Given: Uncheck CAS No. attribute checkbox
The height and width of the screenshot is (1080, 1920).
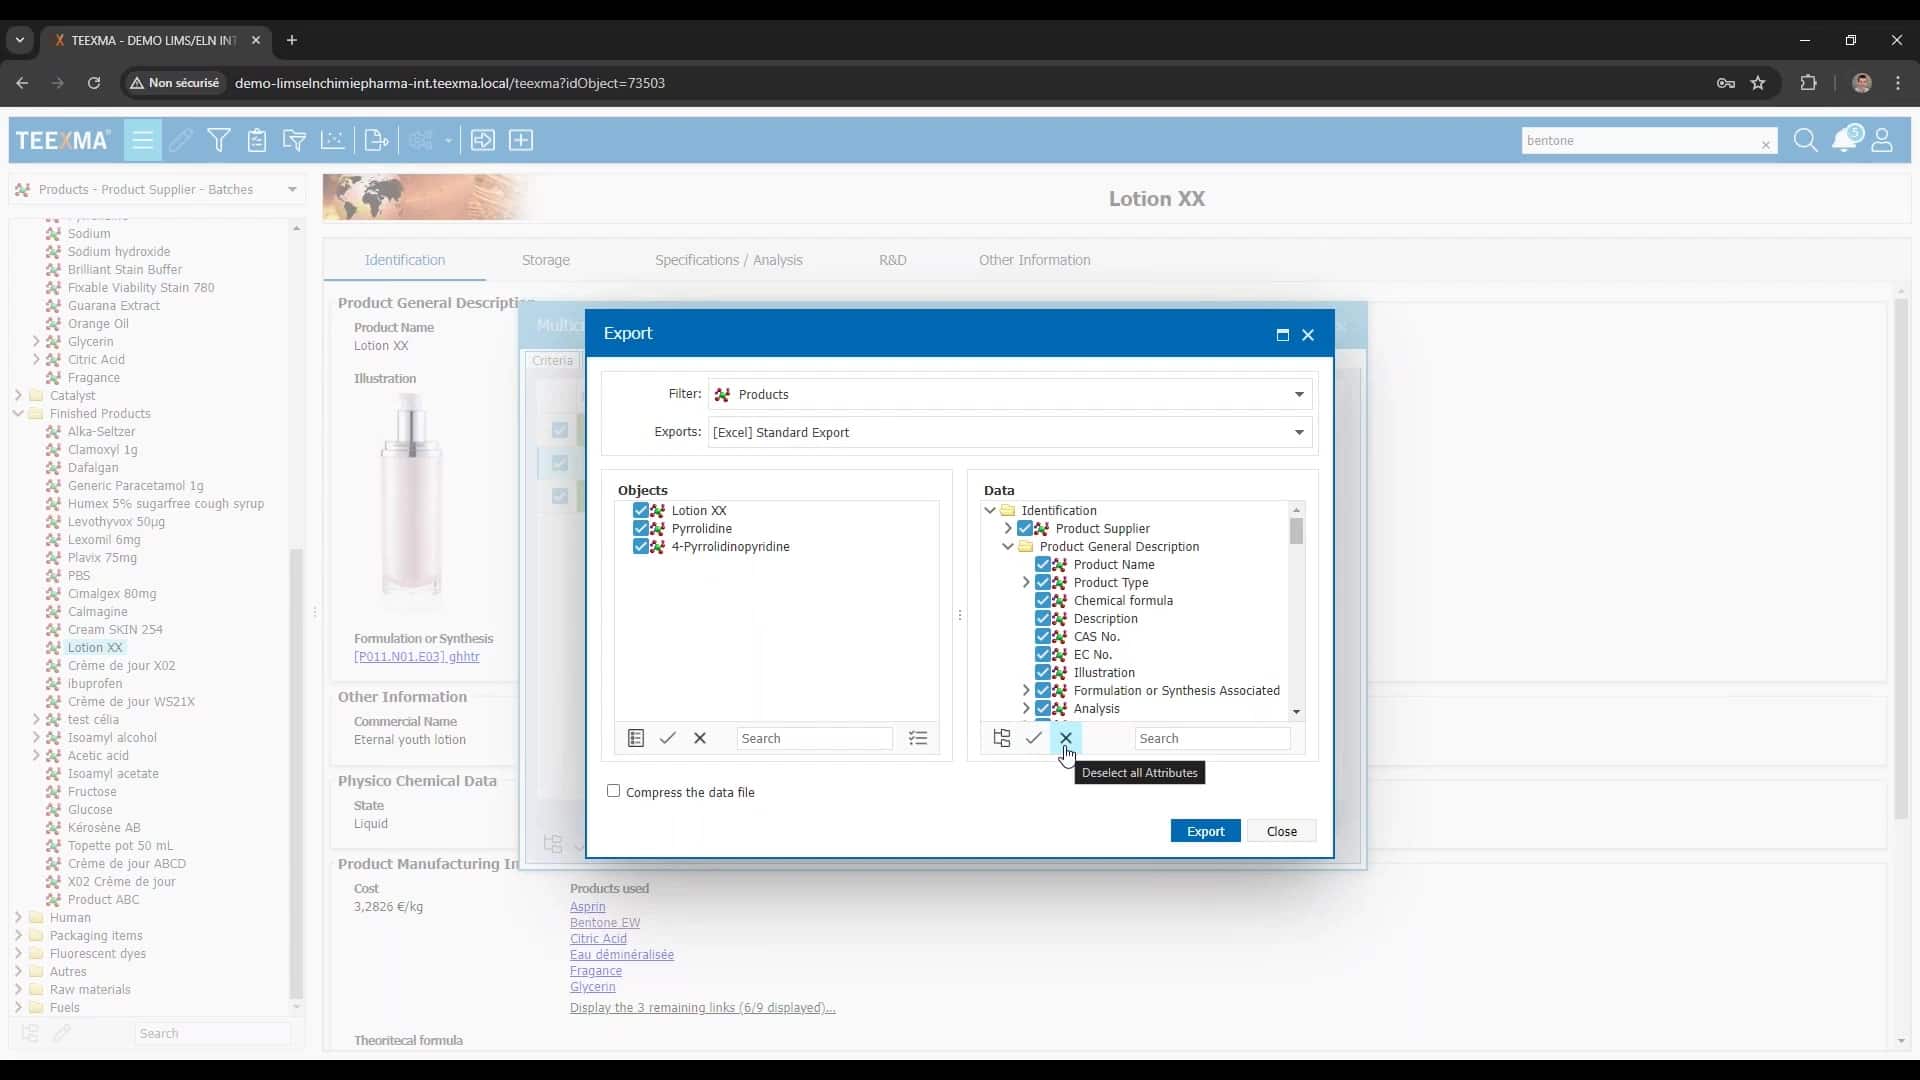Looking at the screenshot, I should [x=1043, y=636].
